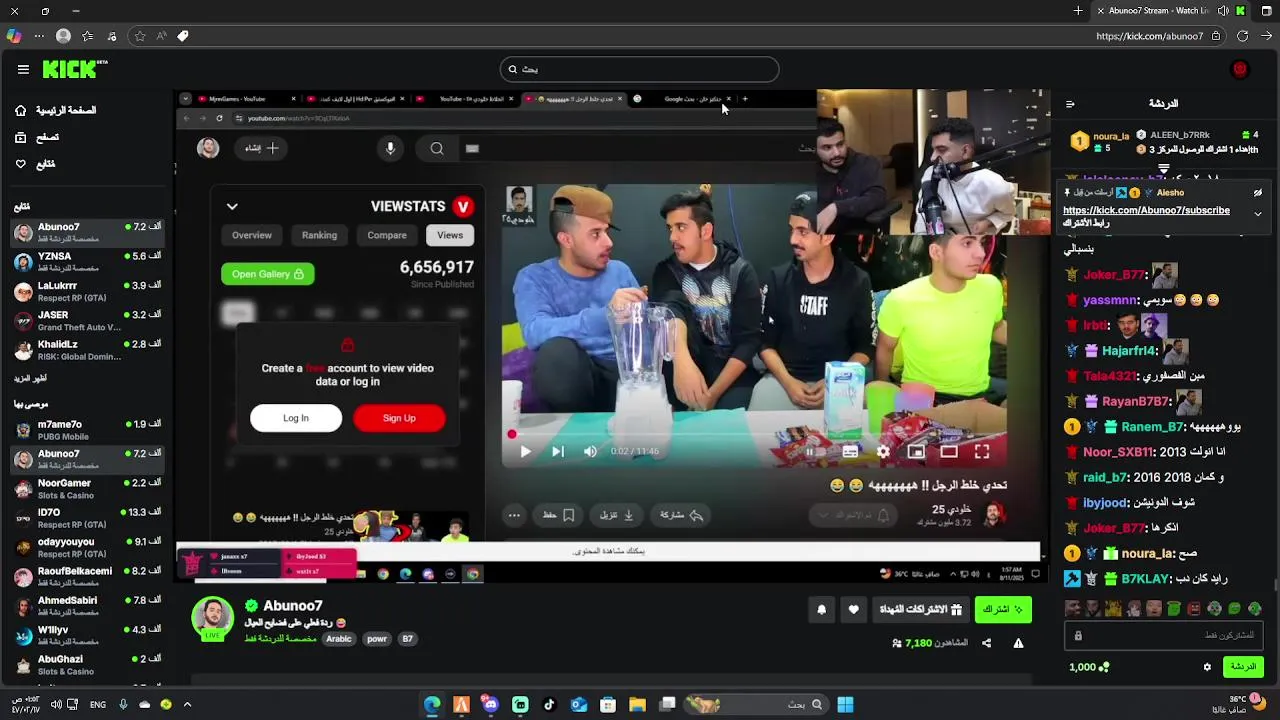Collapse ViewStats panel chevron

pyautogui.click(x=232, y=207)
